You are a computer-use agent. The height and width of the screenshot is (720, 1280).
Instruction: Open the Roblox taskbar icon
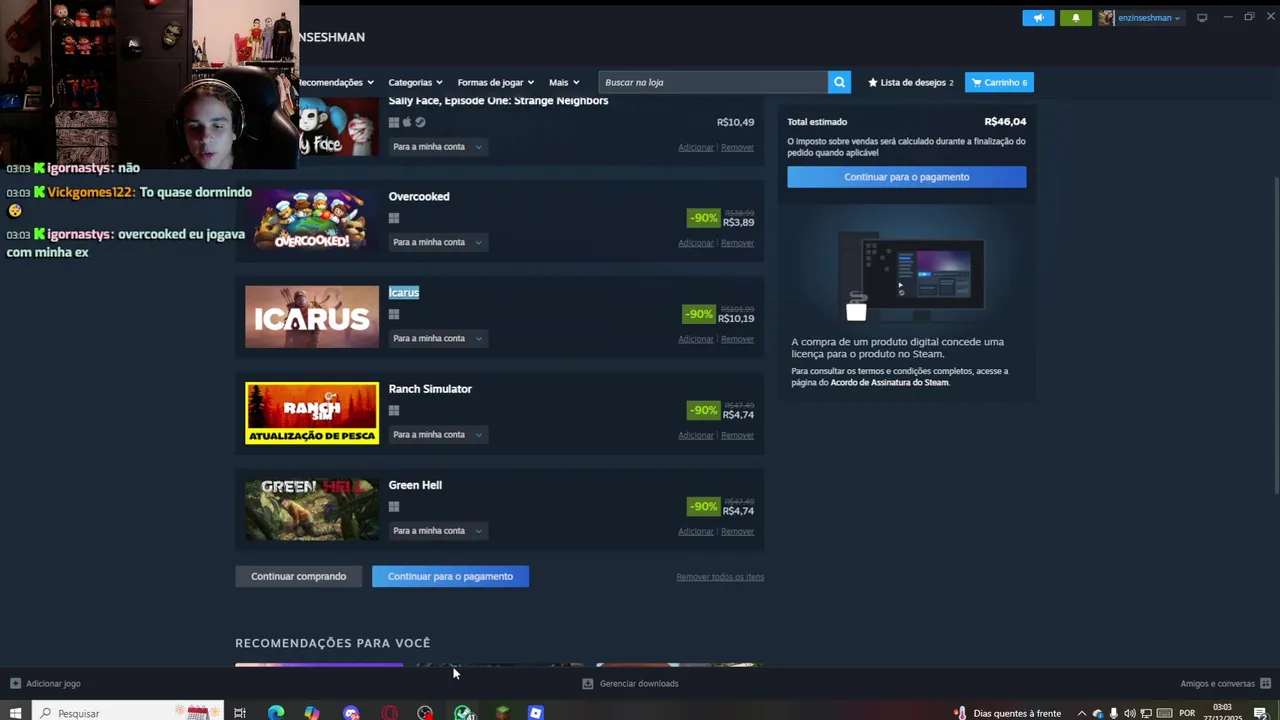click(x=536, y=713)
